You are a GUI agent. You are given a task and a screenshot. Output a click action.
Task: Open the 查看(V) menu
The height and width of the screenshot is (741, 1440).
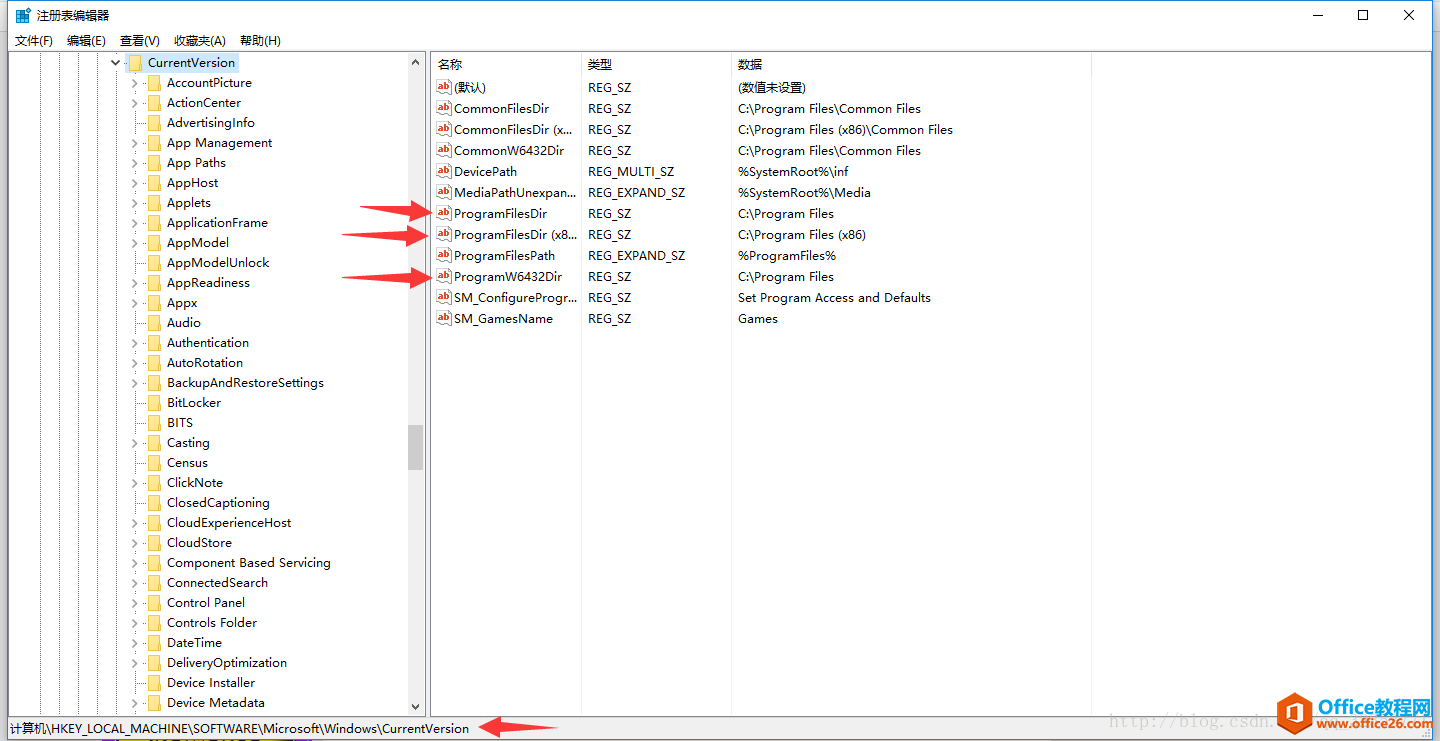click(x=140, y=41)
